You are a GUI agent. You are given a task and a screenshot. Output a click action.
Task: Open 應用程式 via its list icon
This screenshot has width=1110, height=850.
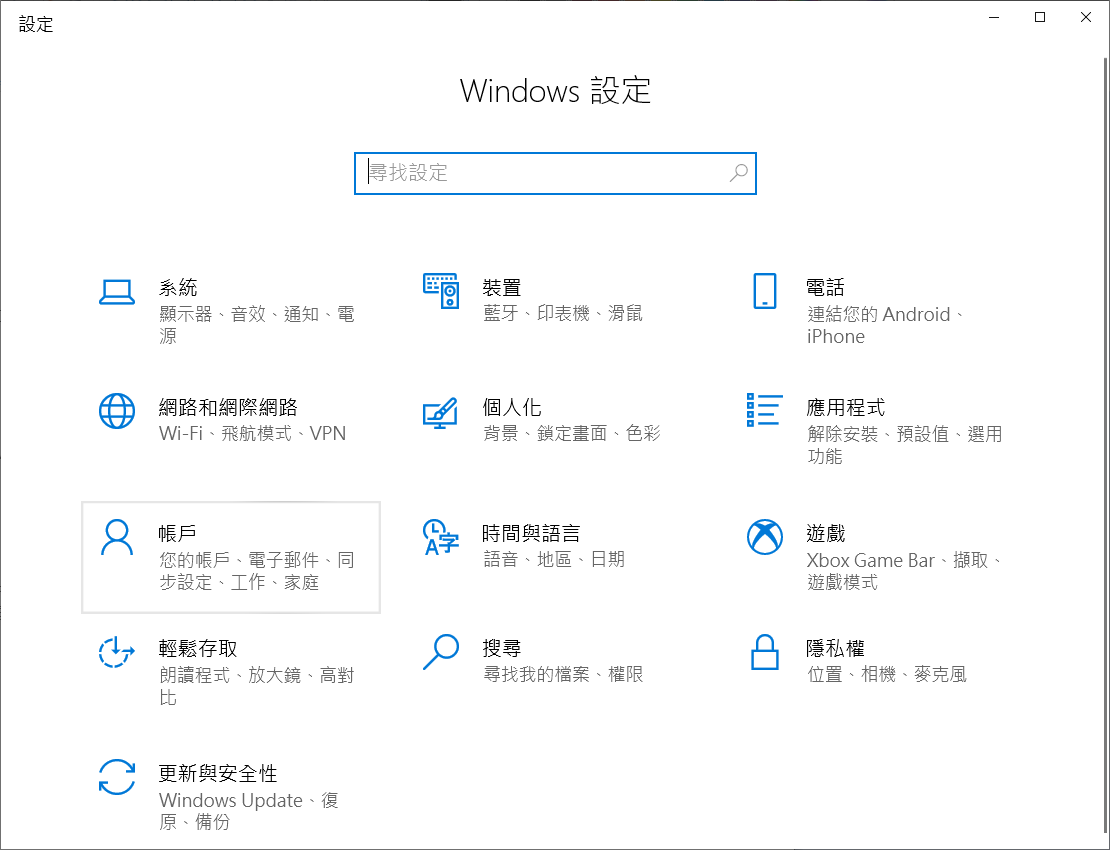(764, 410)
